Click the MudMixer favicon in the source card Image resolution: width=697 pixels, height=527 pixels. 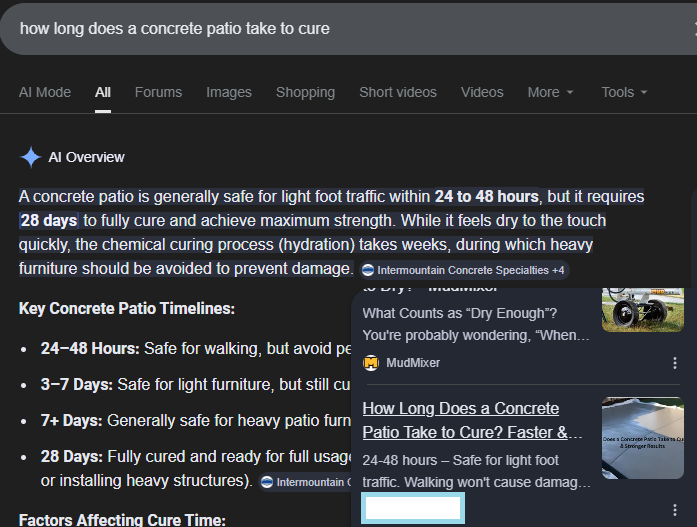[371, 363]
